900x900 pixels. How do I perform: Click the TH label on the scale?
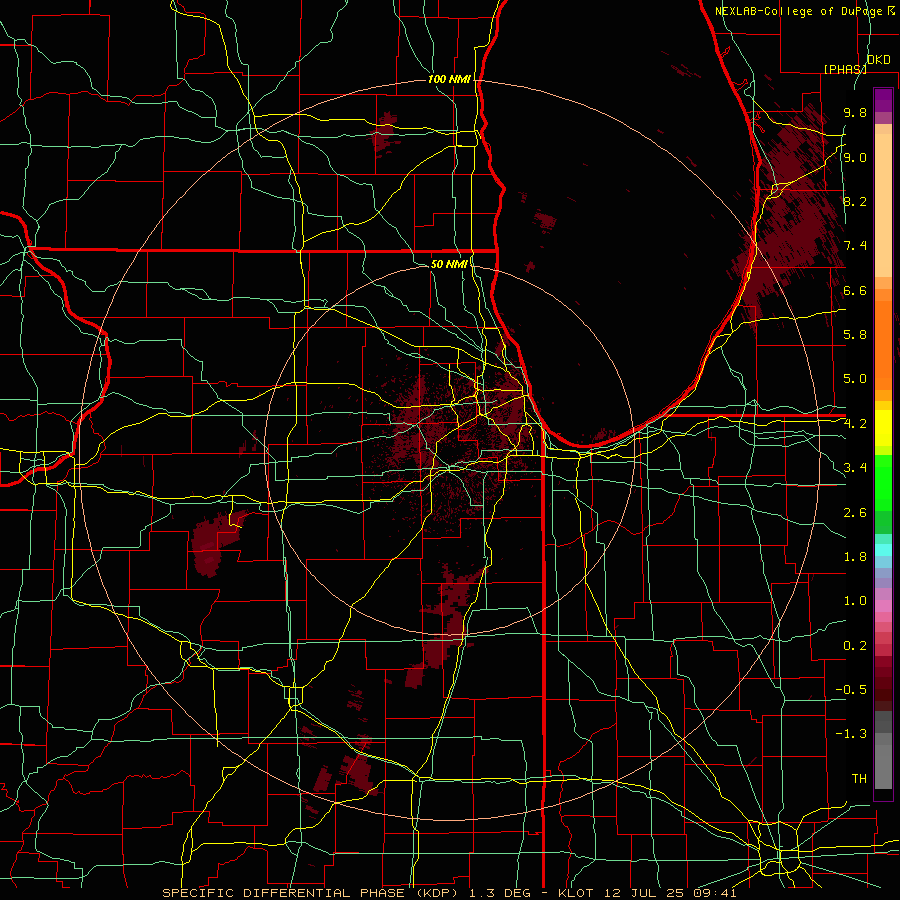click(859, 779)
